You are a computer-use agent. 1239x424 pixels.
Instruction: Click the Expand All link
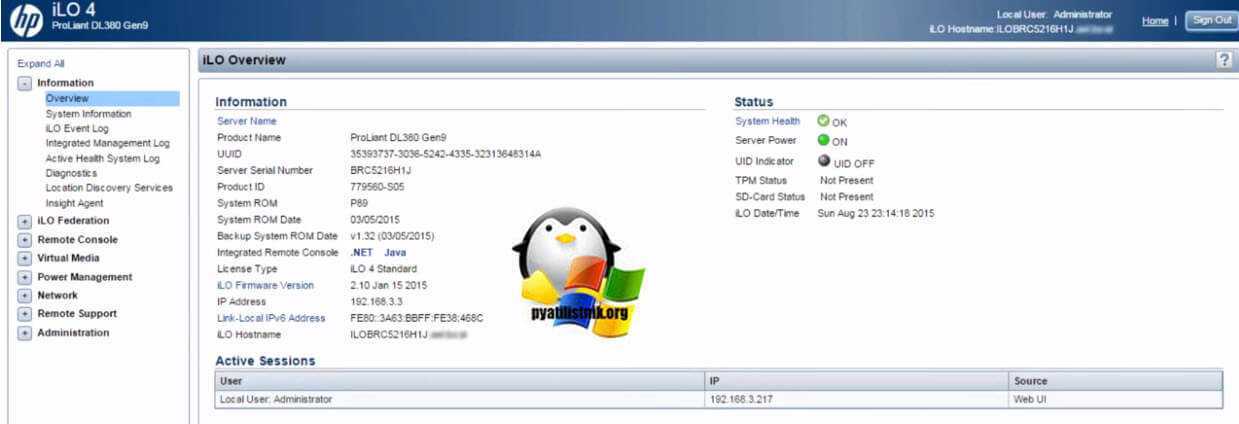point(41,63)
